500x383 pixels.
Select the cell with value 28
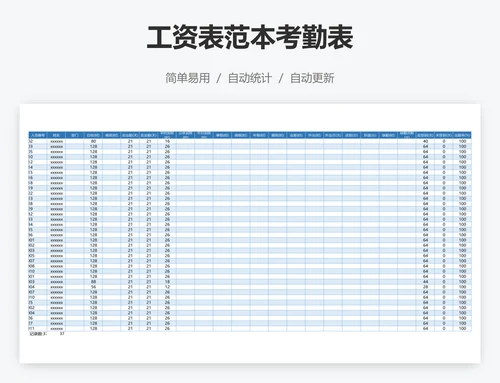425,287
